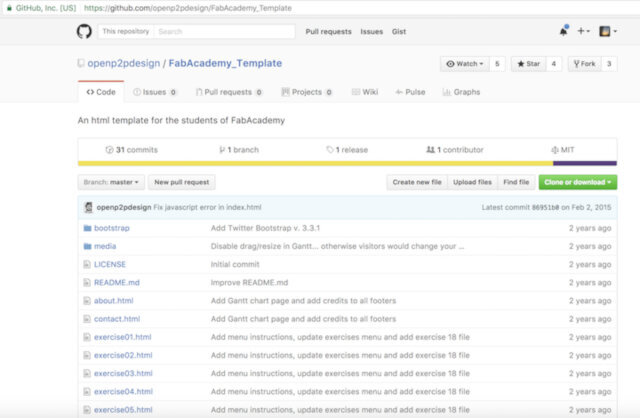Click the GitHub Octocat logo
The height and width of the screenshot is (418, 640).
click(84, 31)
